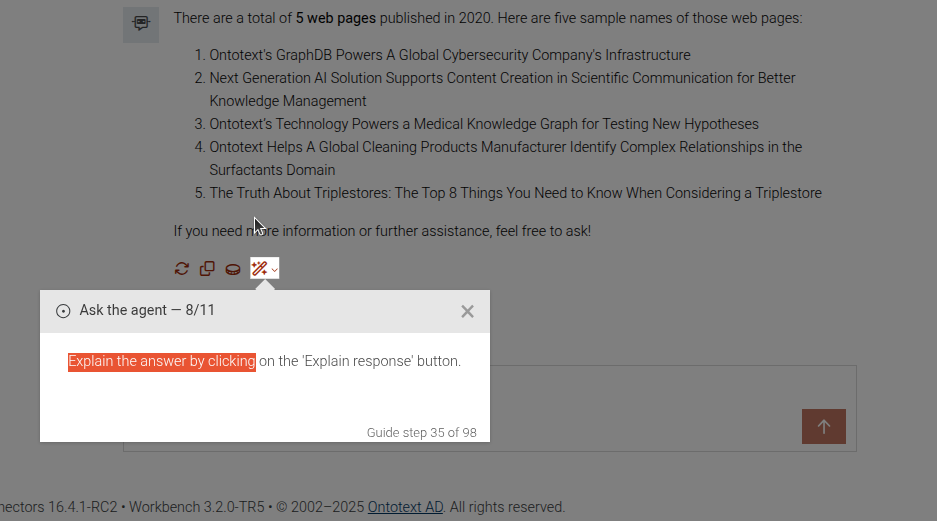Click the 'Ask the agent — 8/11' title

pos(147,310)
